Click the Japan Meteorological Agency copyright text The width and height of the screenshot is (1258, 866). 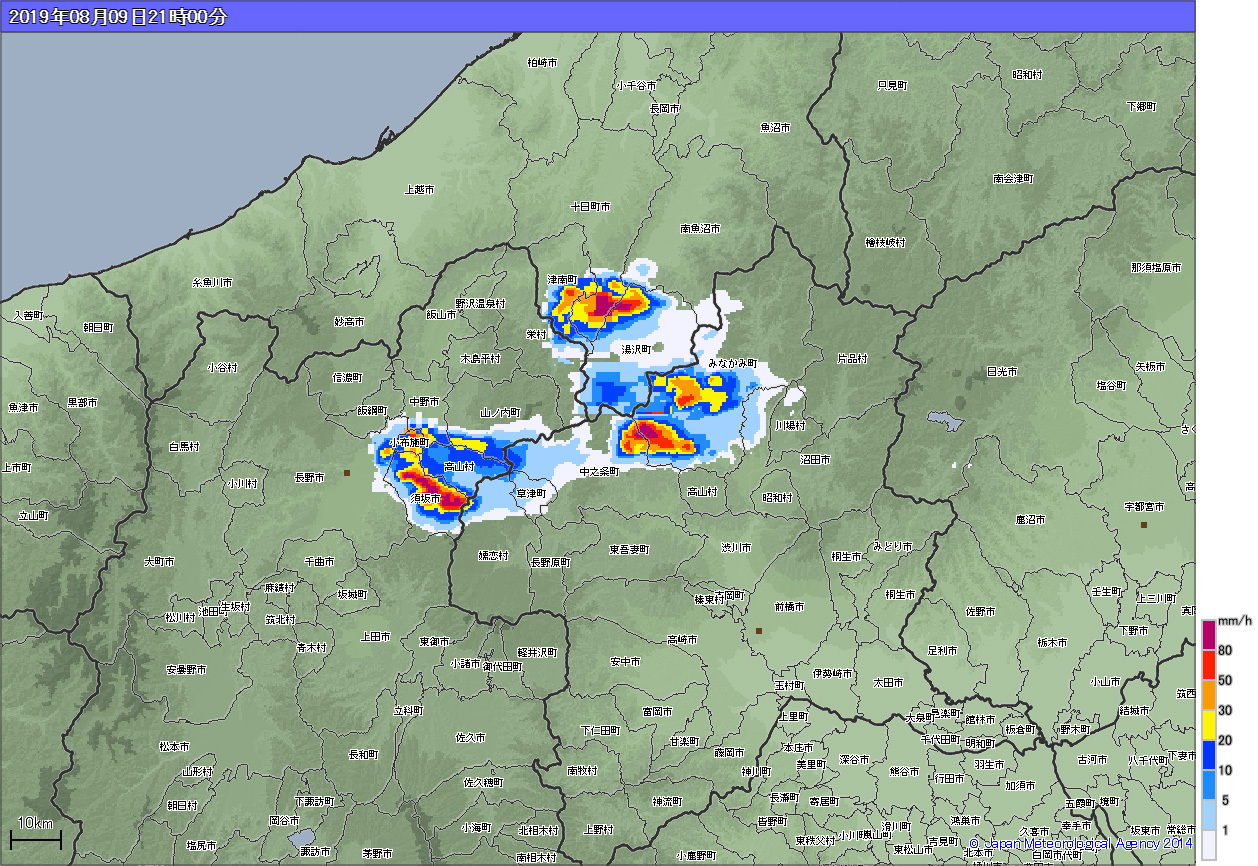[x=1081, y=844]
